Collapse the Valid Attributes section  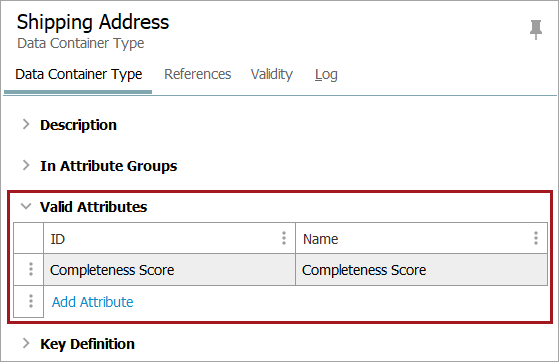coord(26,206)
